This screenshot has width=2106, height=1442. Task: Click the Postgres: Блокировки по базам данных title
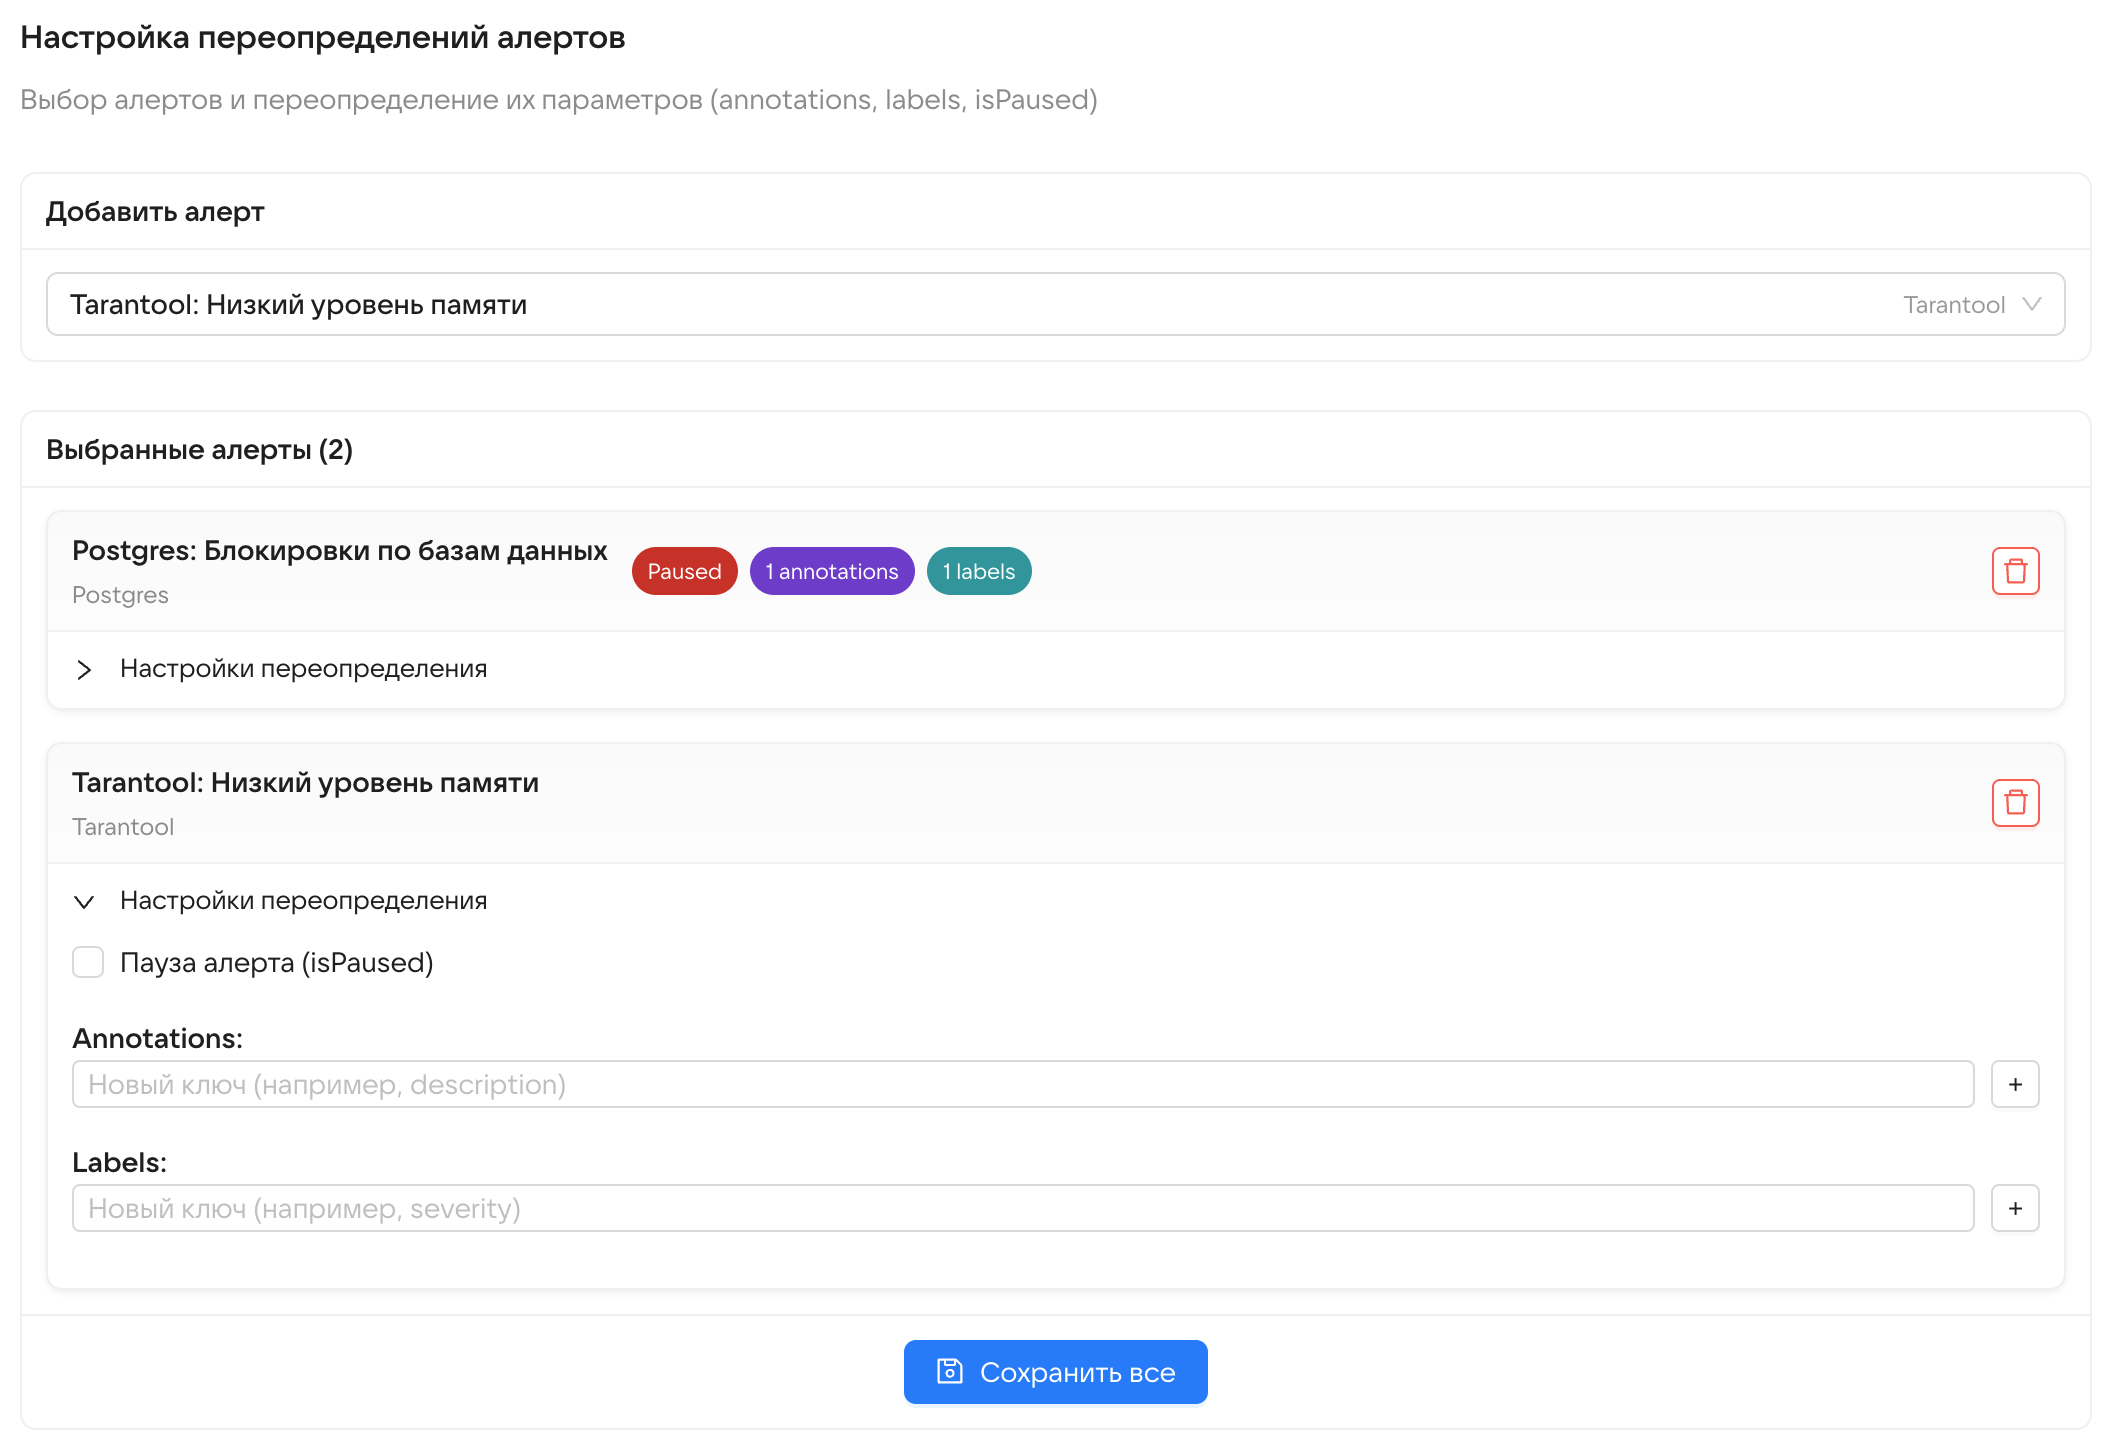point(340,551)
